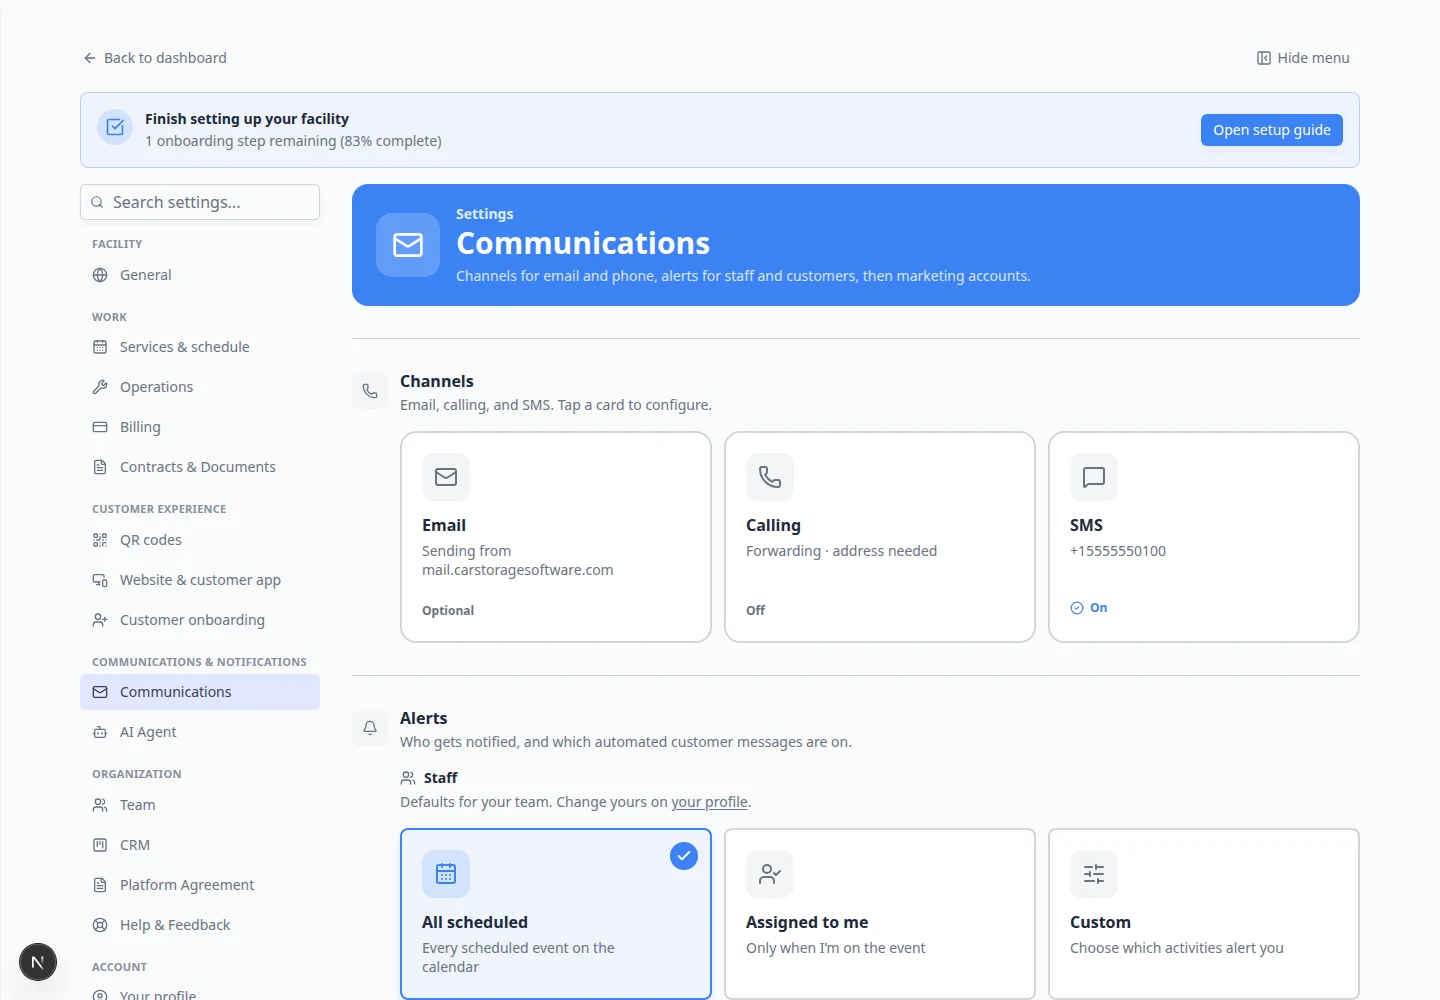
Task: Click the round N badge icon
Action: [38, 962]
